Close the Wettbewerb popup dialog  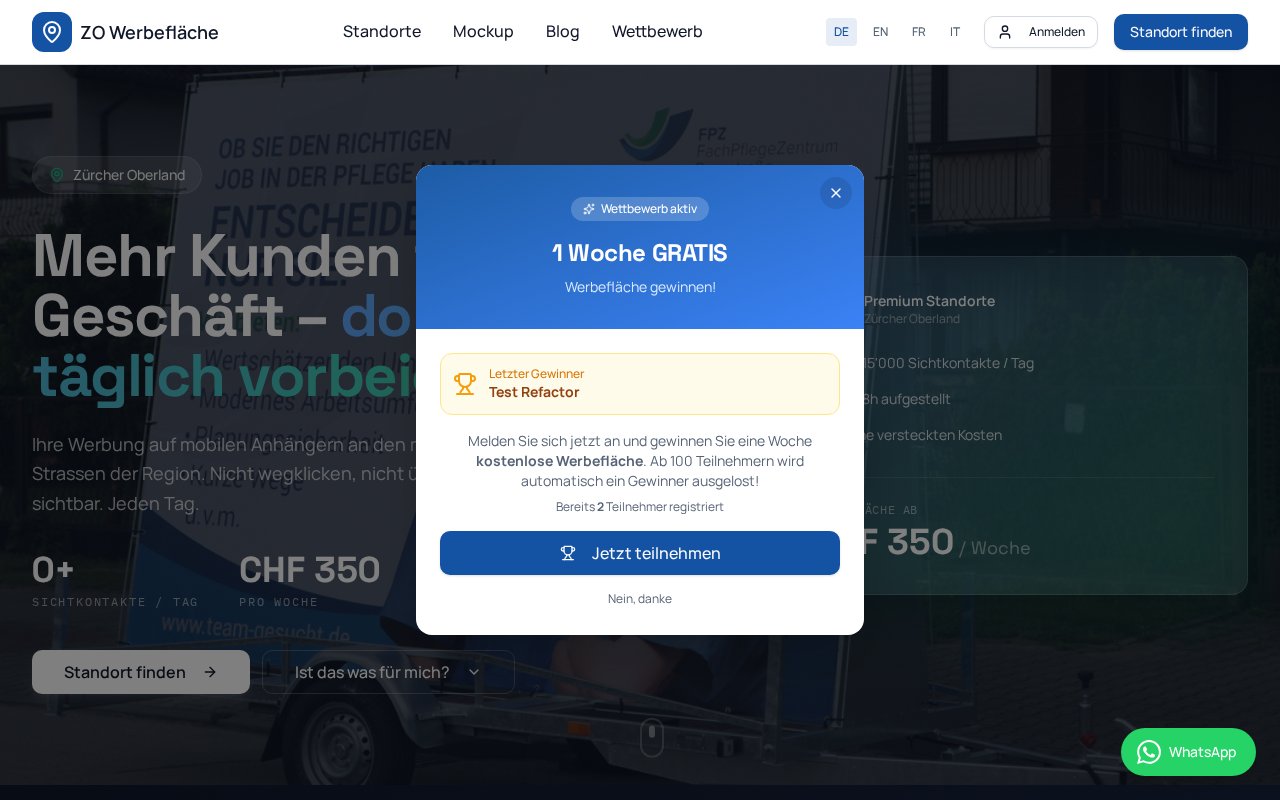click(x=836, y=193)
